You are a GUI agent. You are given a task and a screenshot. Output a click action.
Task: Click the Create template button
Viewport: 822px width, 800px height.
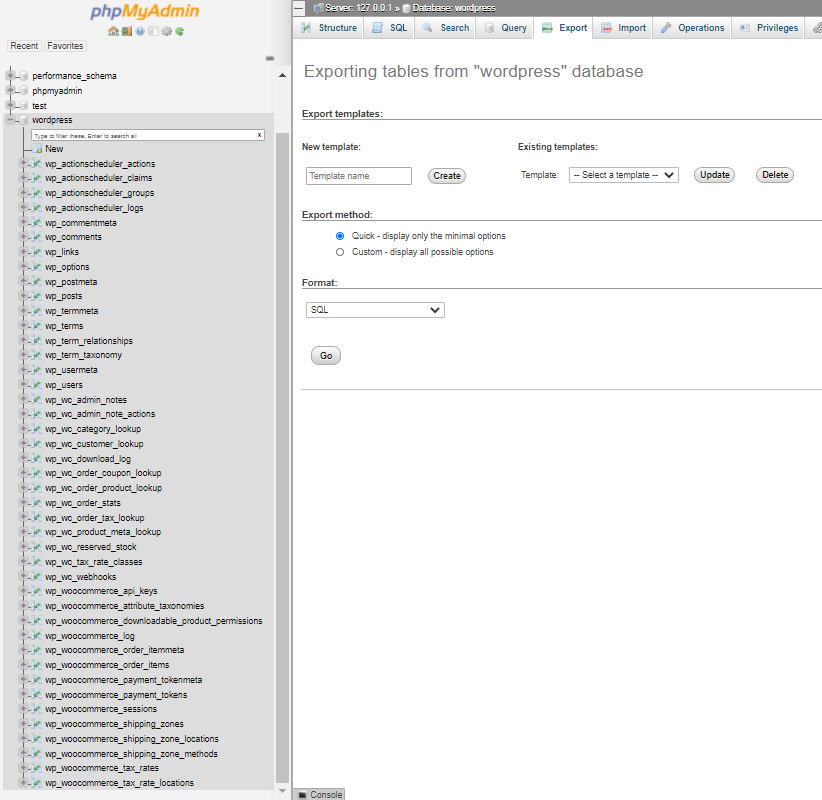click(x=447, y=176)
